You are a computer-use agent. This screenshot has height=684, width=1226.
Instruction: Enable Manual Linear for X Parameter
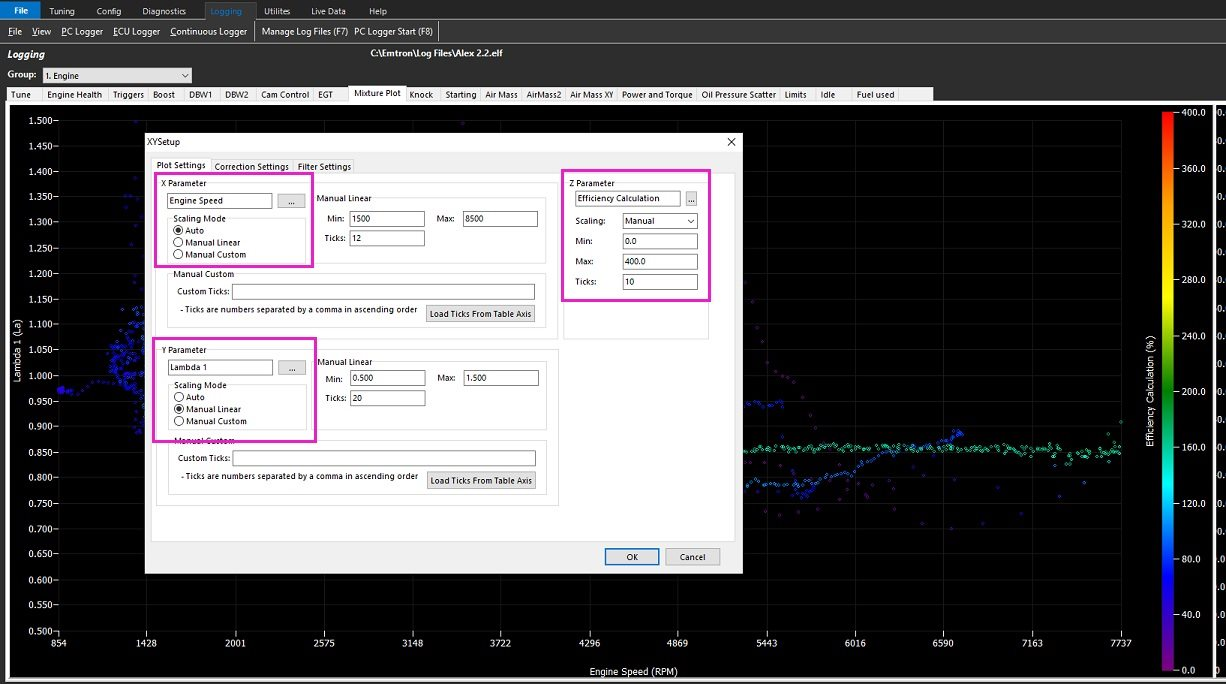[x=178, y=242]
